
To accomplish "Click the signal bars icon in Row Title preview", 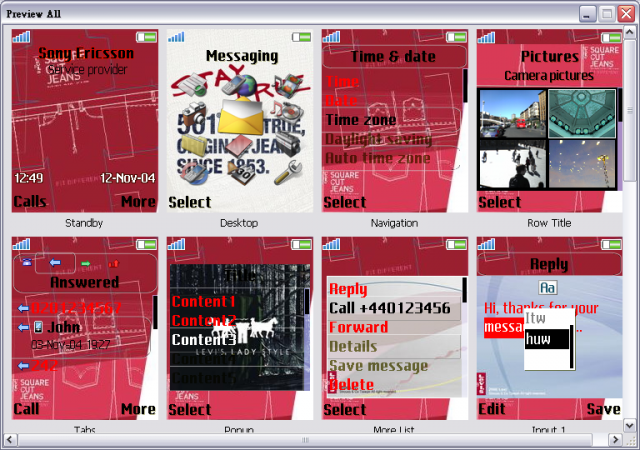I will [x=487, y=37].
